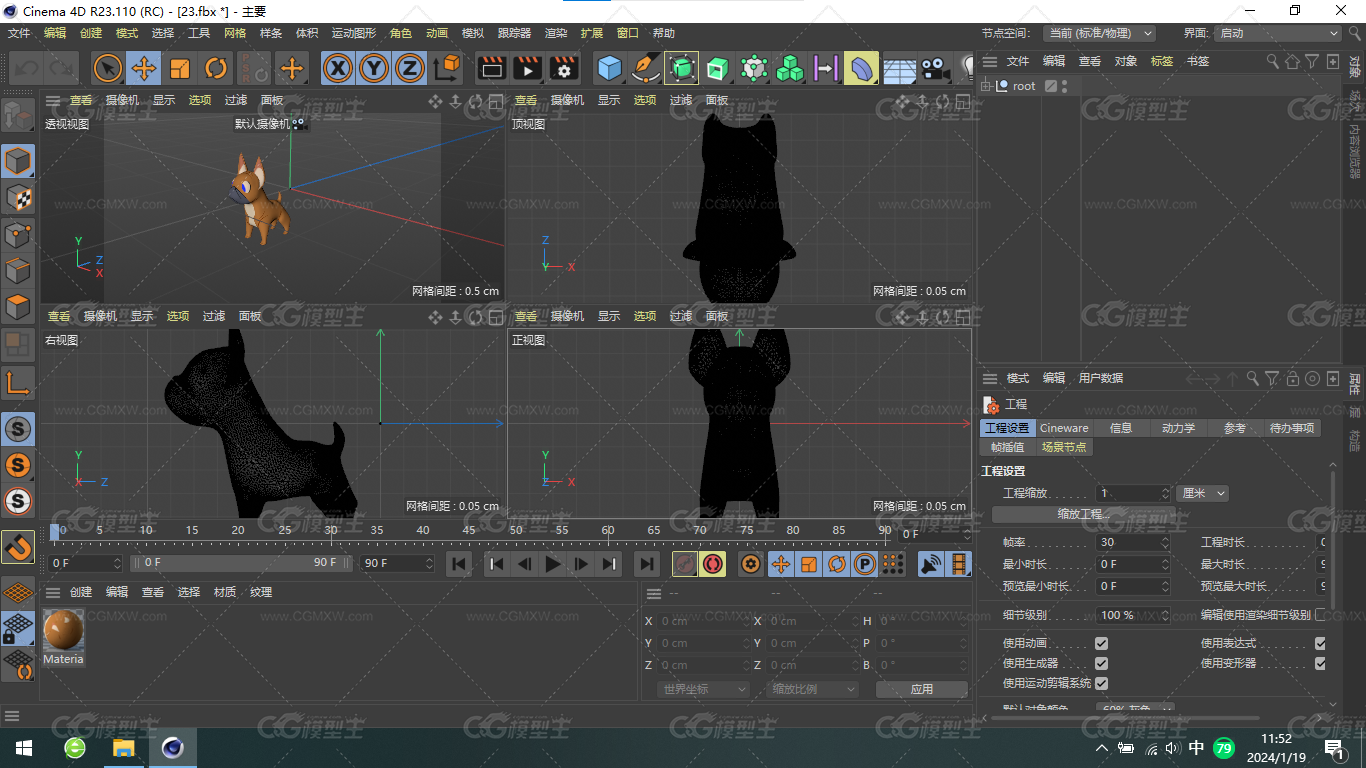1366x768 pixels.
Task: Open the 世界坐标 dropdown
Action: (704, 689)
